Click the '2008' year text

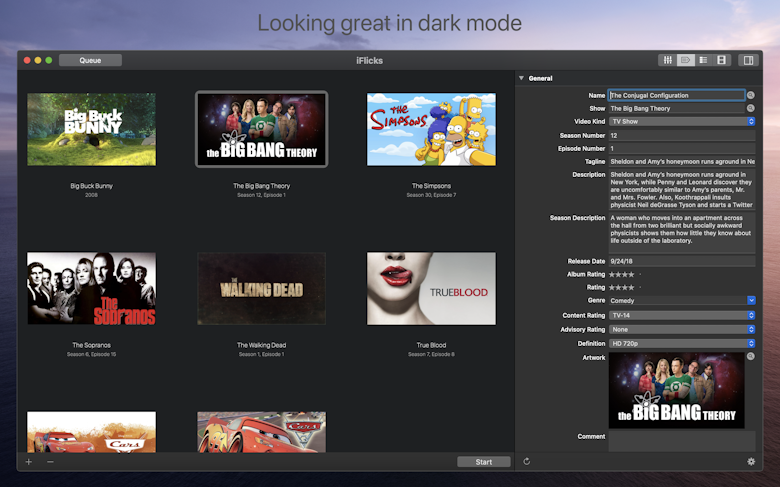(92, 195)
